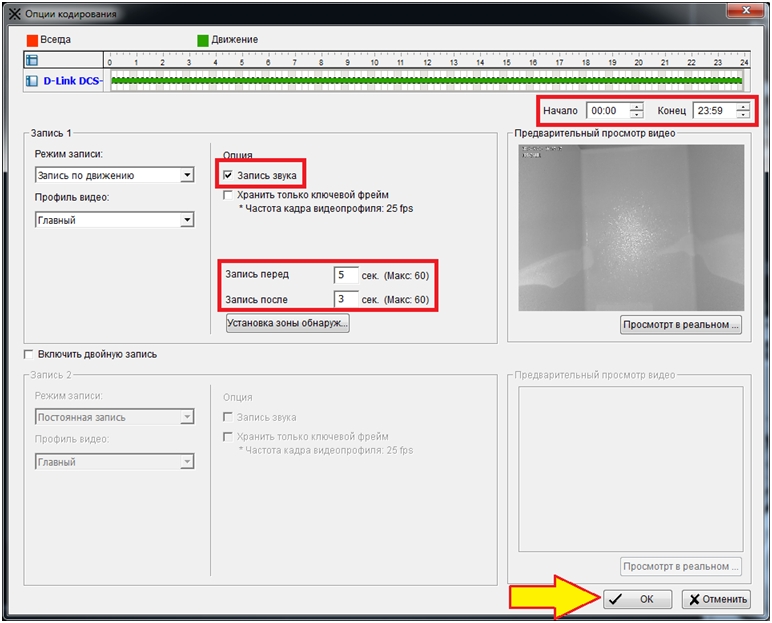Decrease Конец time with the down arrow
The height and width of the screenshot is (623, 772).
tap(742, 115)
